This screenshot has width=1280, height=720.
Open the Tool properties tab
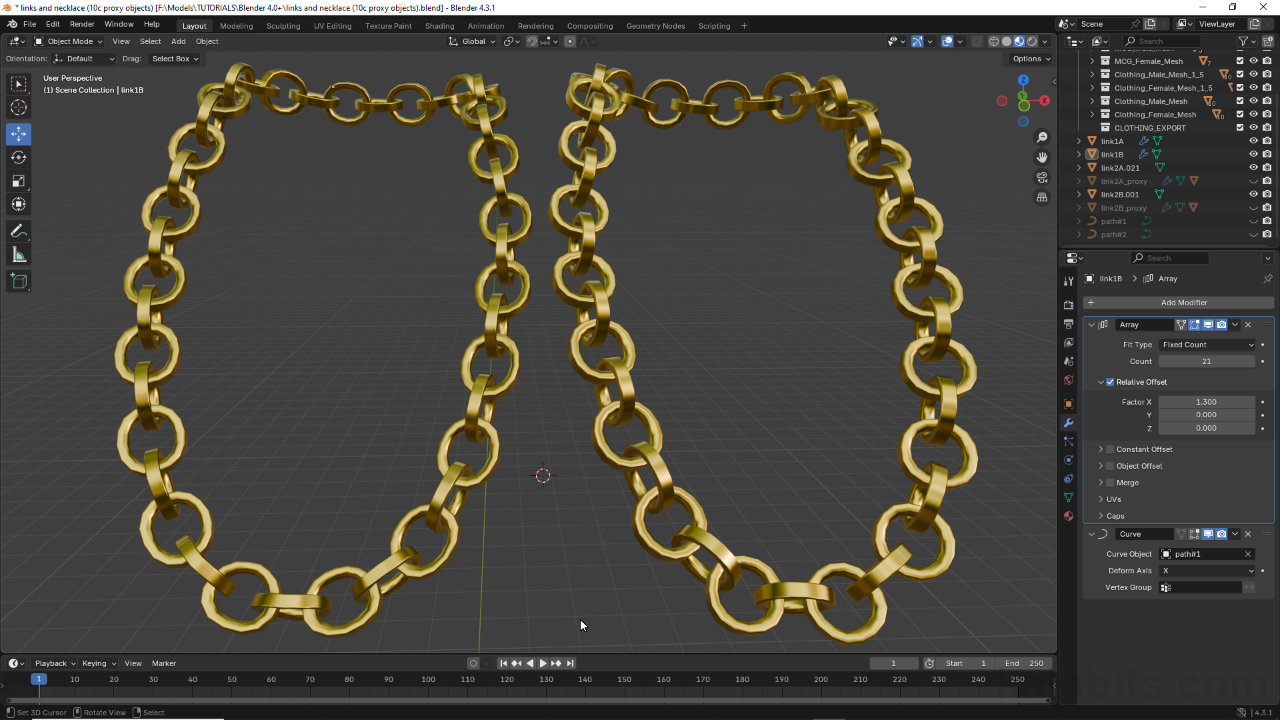tap(1069, 282)
